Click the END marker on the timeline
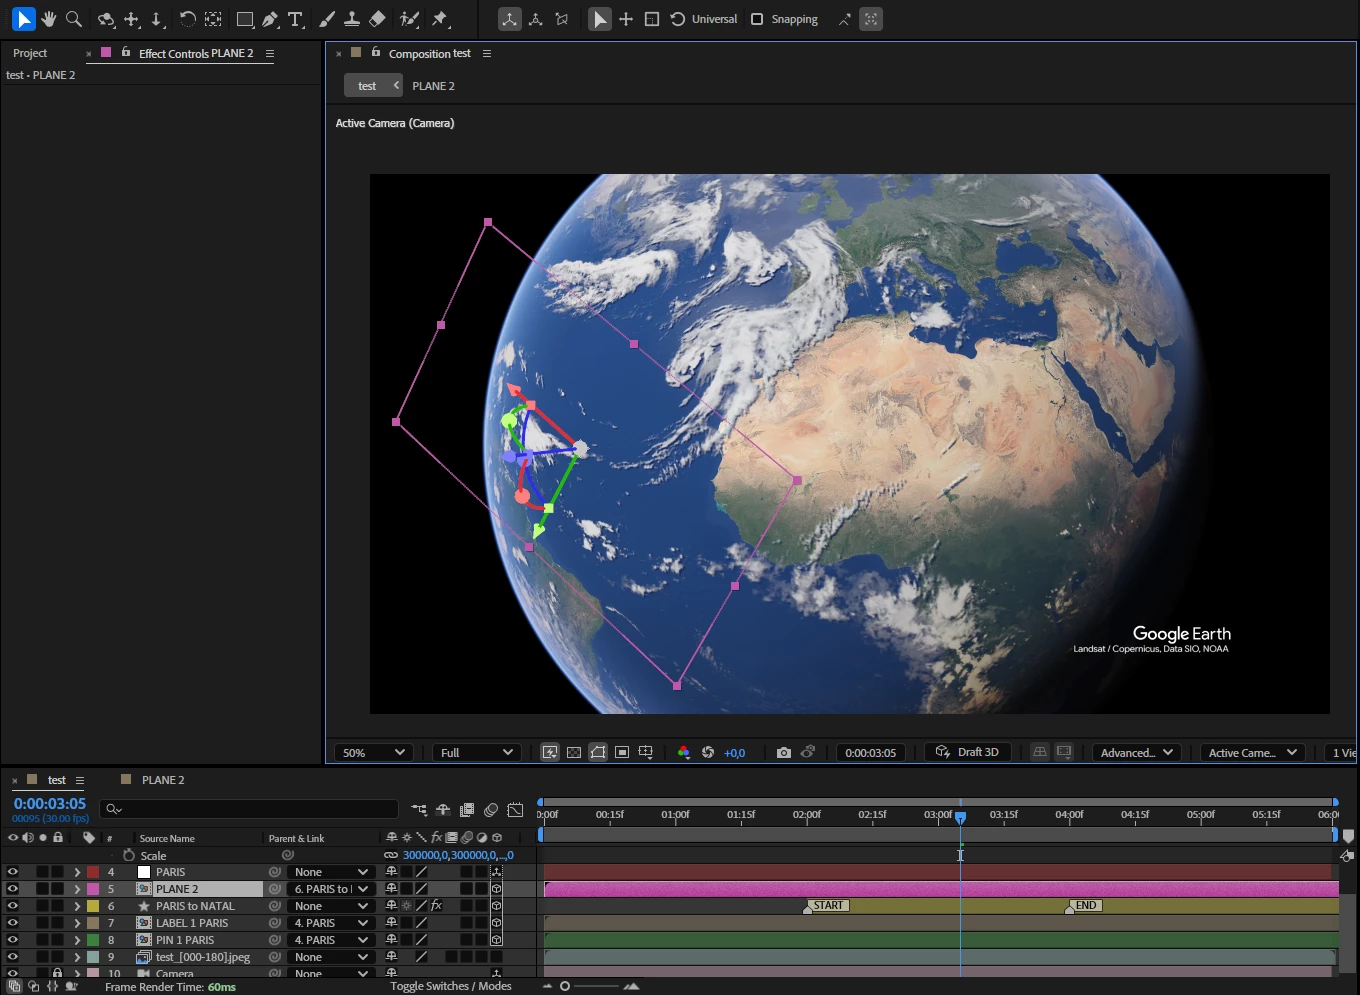 point(1085,906)
